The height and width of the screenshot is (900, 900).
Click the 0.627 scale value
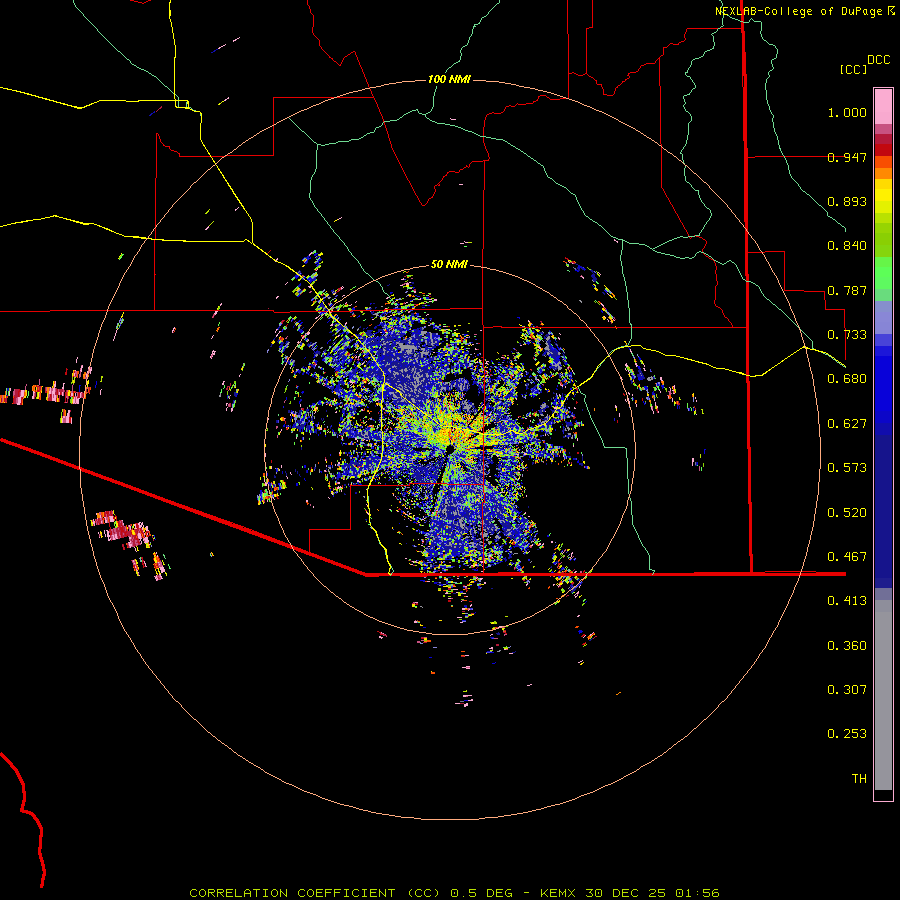pyautogui.click(x=847, y=424)
